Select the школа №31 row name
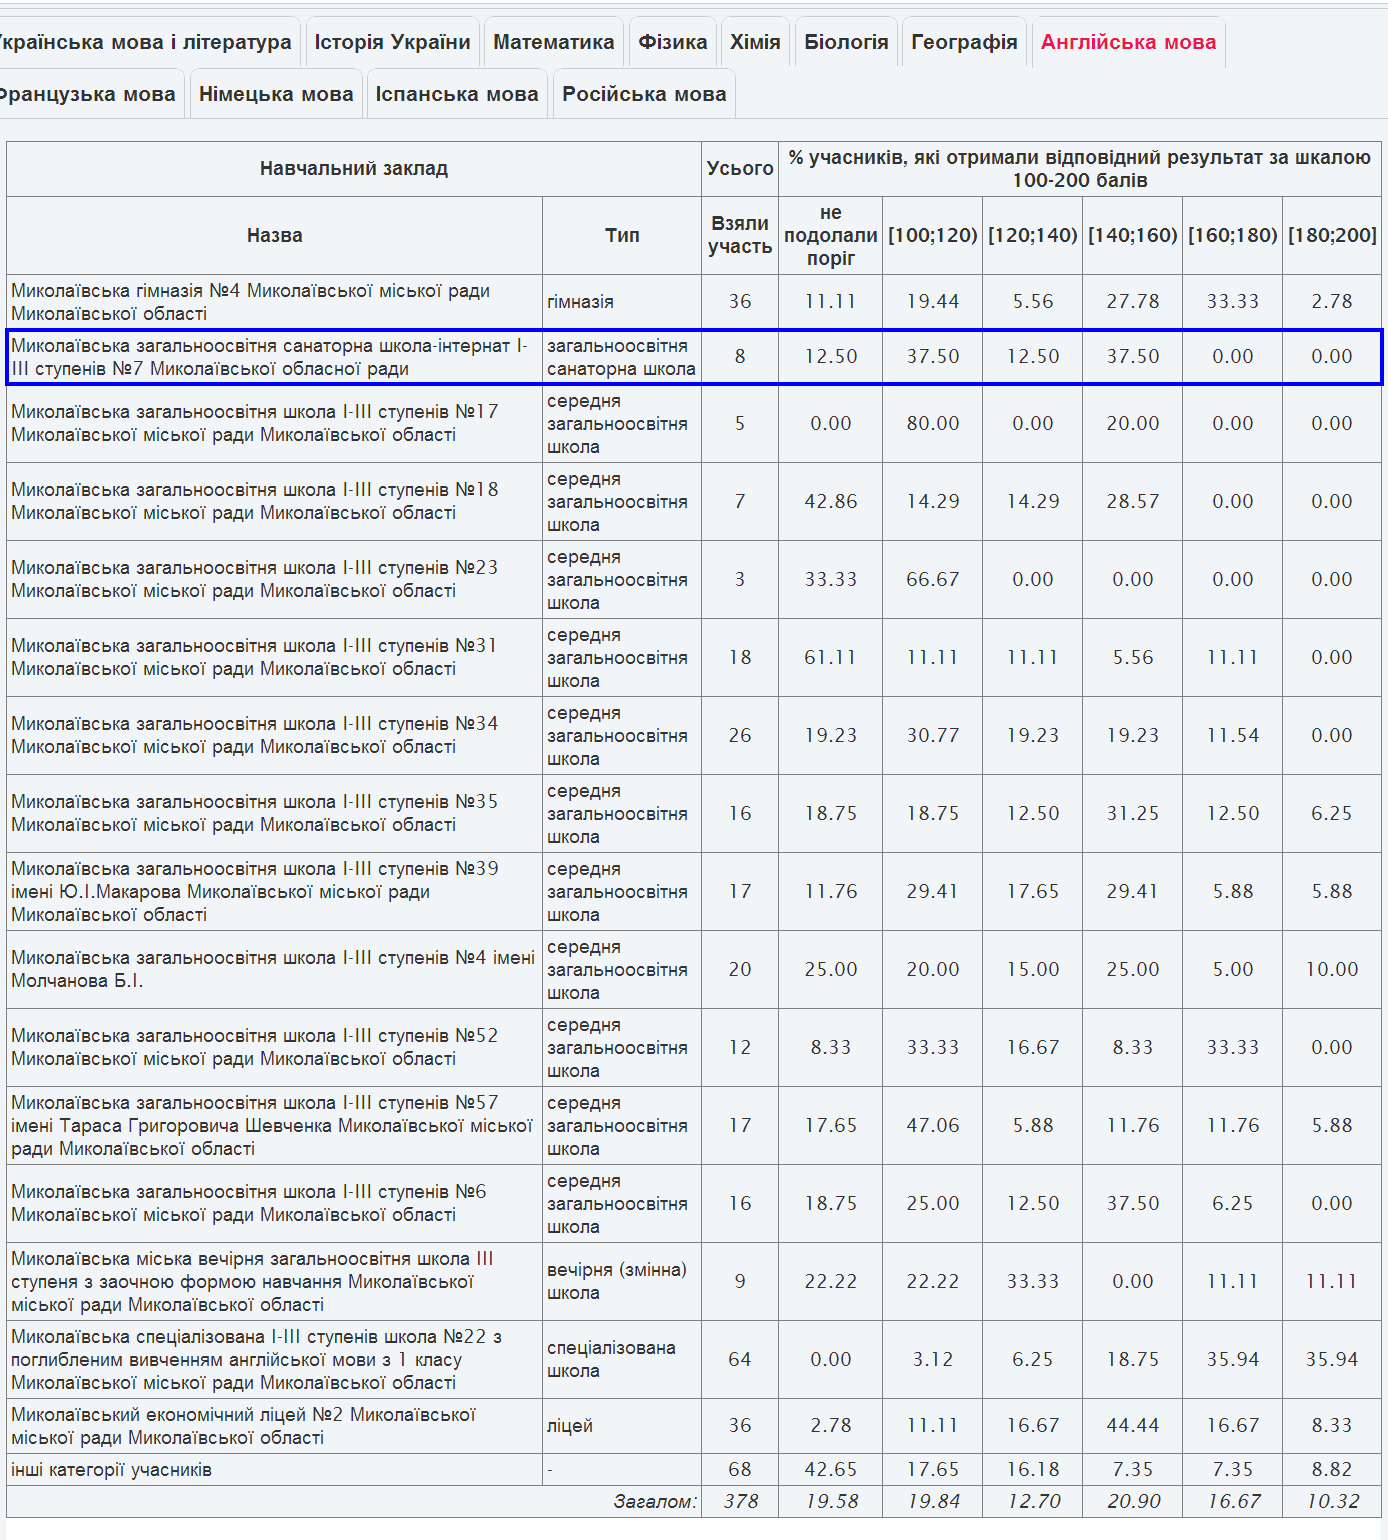 [254, 657]
